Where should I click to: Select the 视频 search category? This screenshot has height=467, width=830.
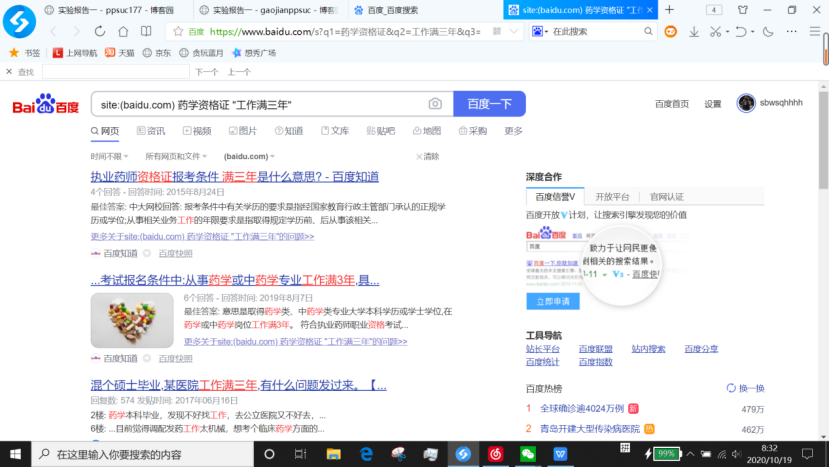[x=197, y=131]
